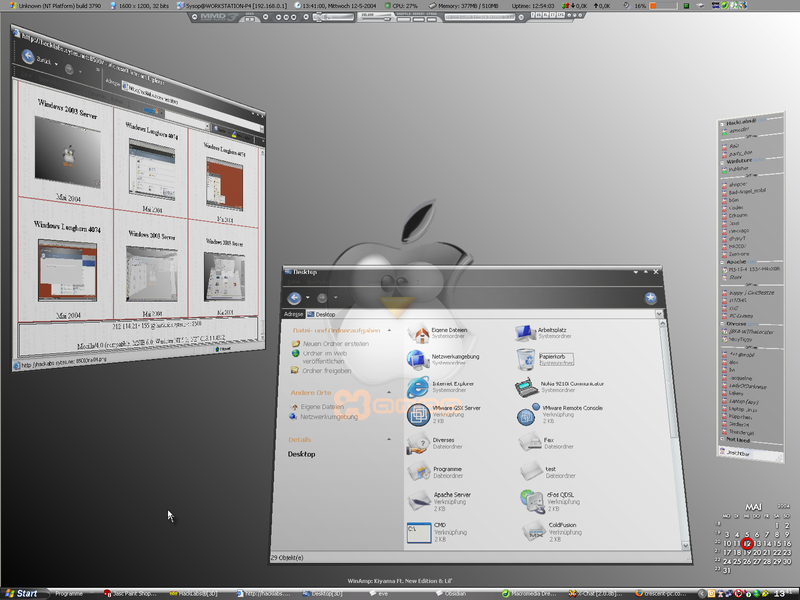Image resolution: width=800 pixels, height=600 pixels.
Task: Open the CMD shortcut icon
Action: [417, 532]
